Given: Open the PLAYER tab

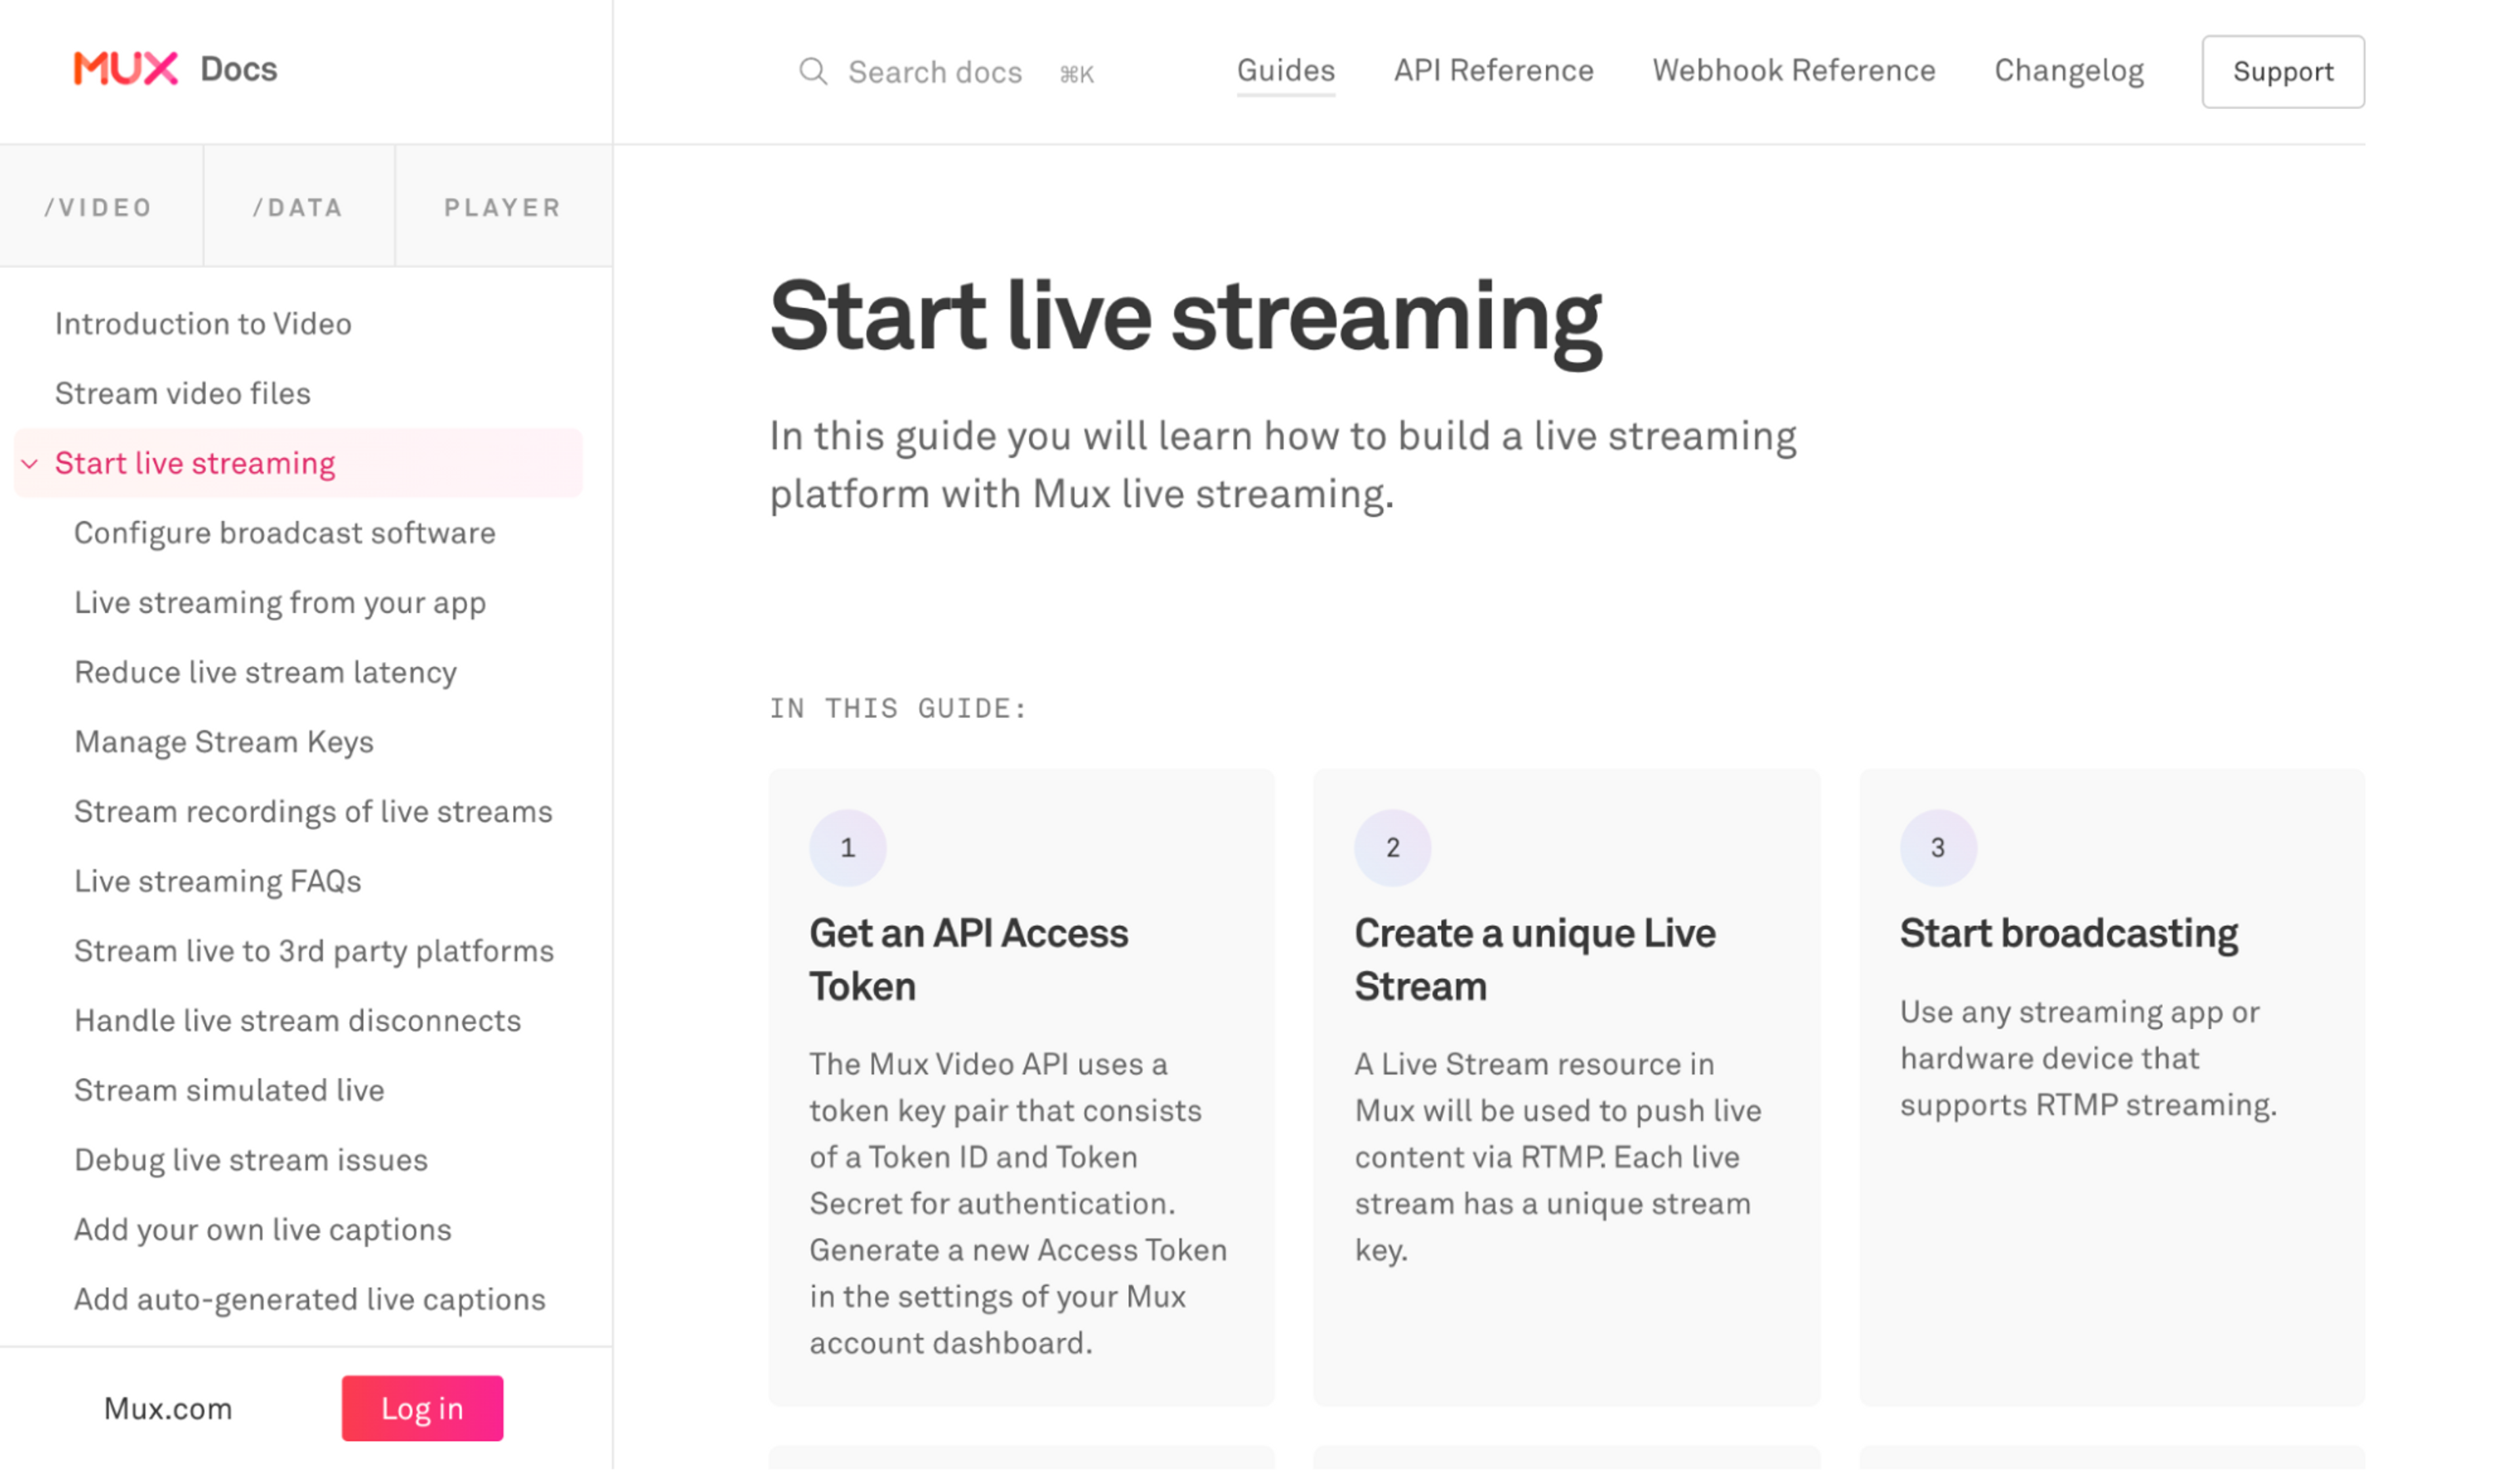Looking at the screenshot, I should [x=503, y=207].
